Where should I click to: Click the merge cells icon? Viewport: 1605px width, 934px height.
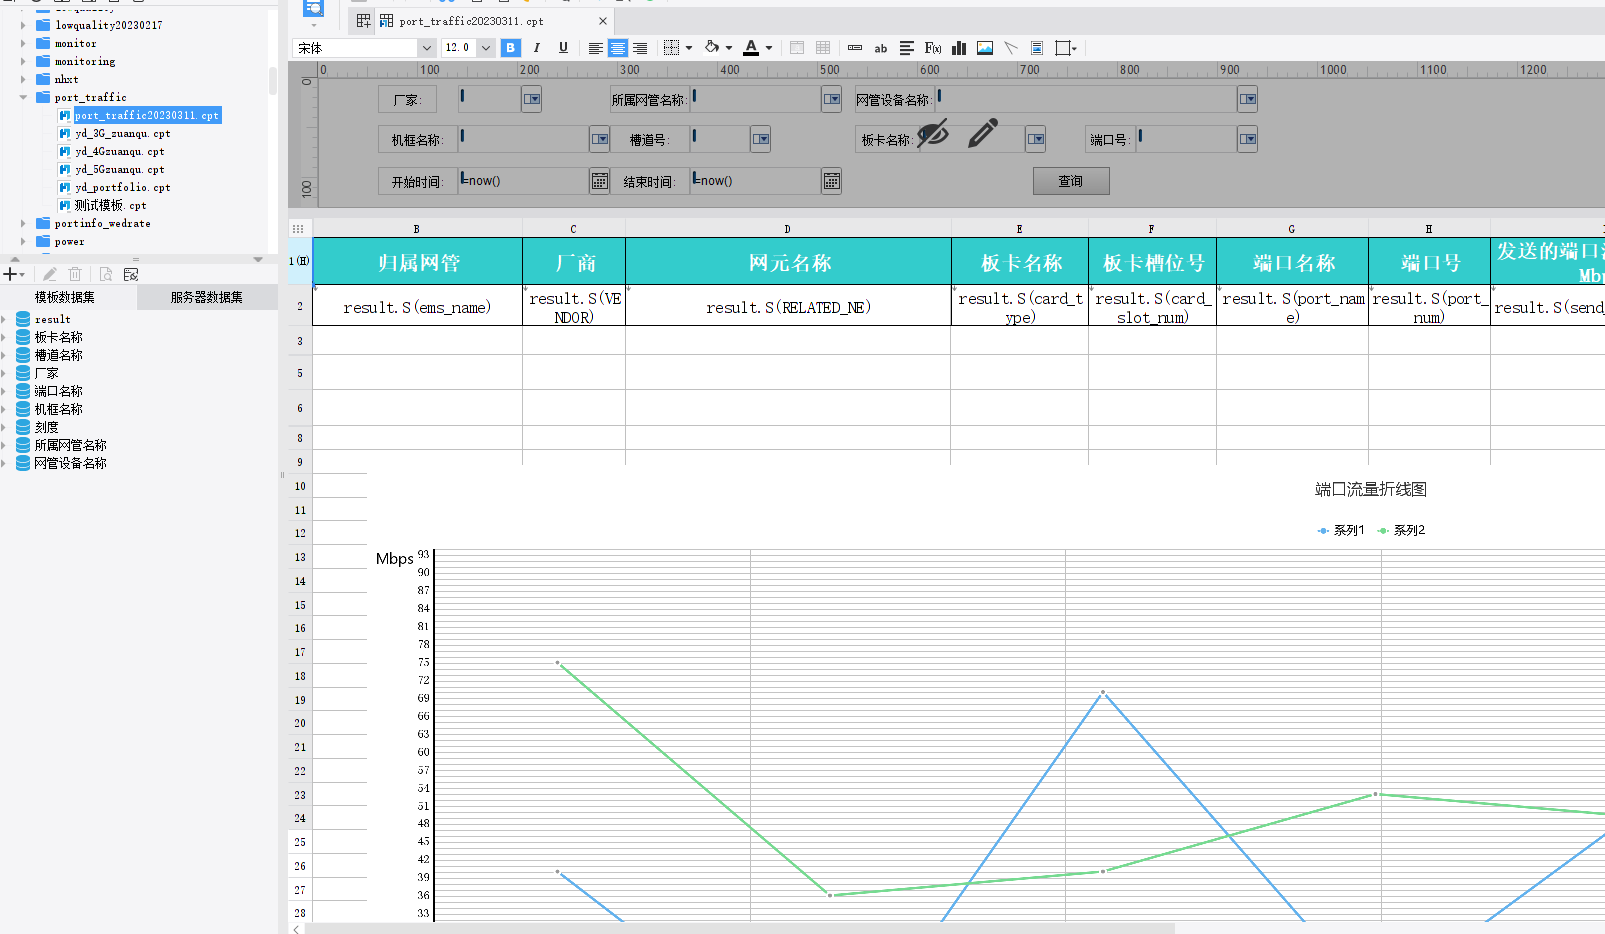[x=797, y=48]
